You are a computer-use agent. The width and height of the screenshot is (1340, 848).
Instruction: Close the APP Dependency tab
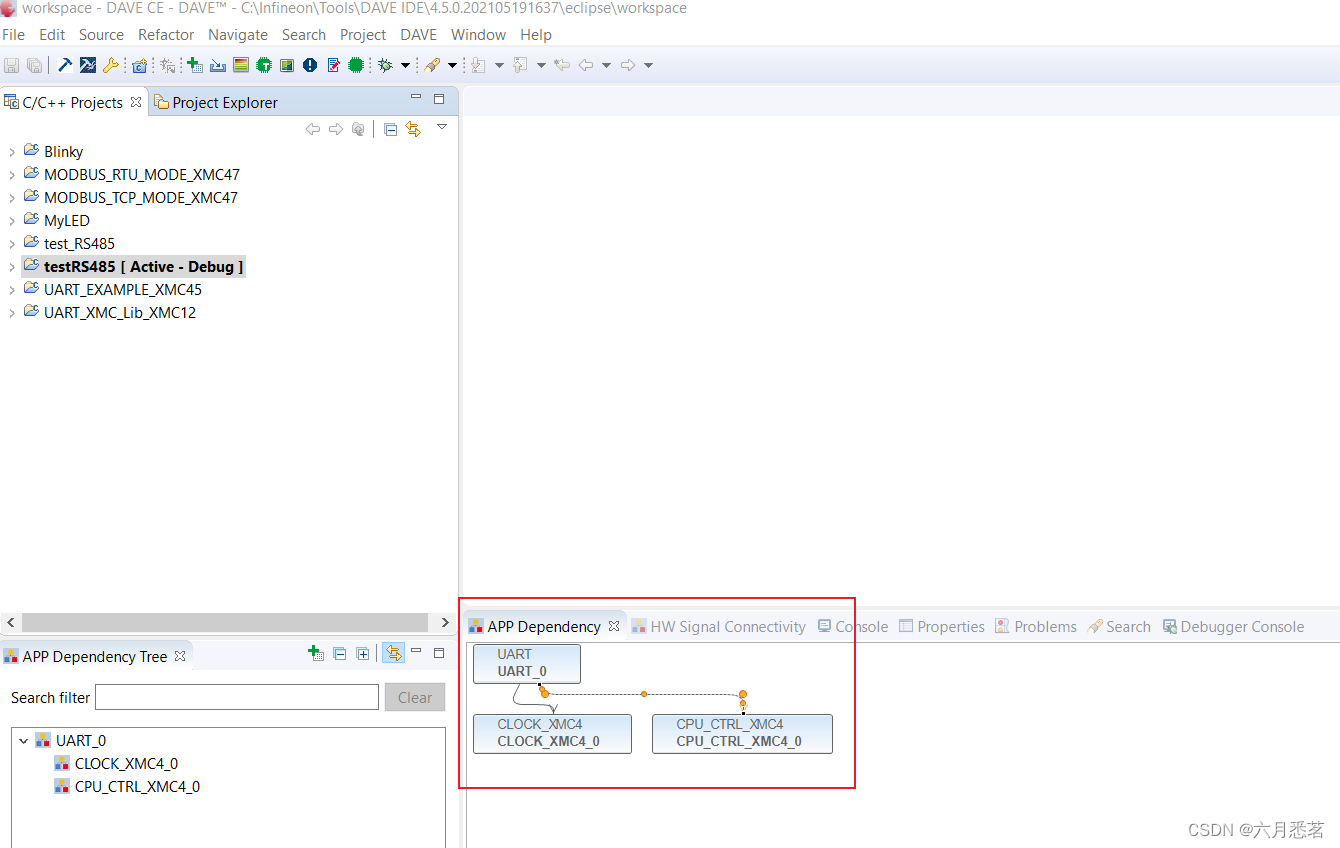[614, 627]
